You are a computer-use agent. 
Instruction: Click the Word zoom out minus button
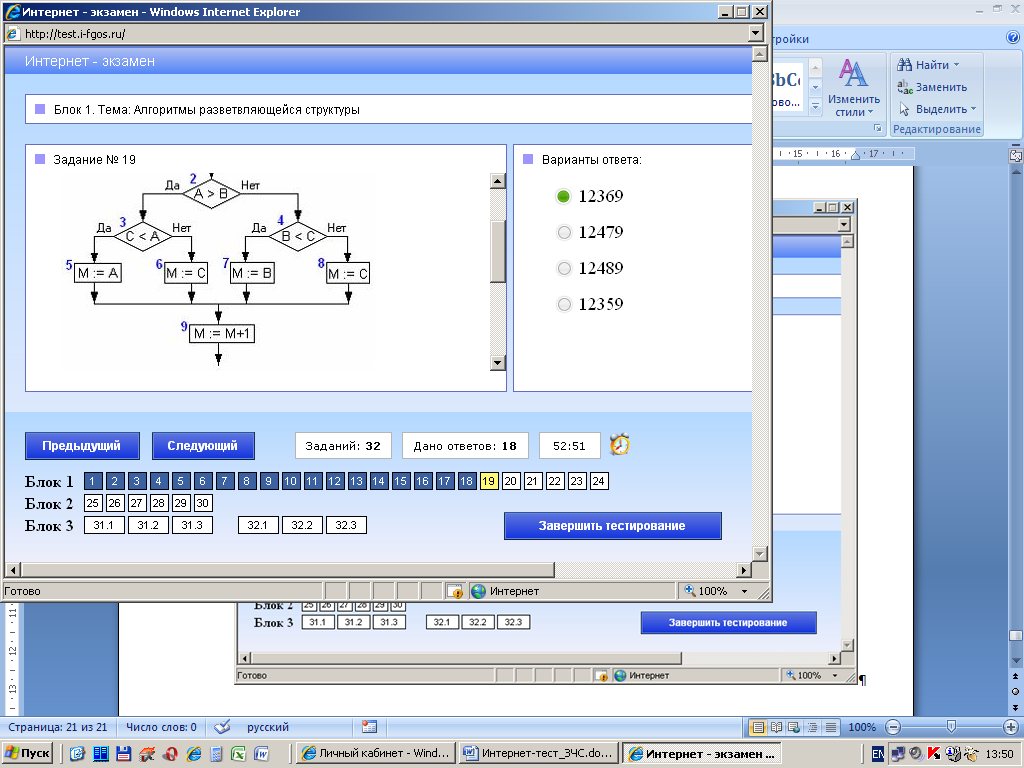893,727
